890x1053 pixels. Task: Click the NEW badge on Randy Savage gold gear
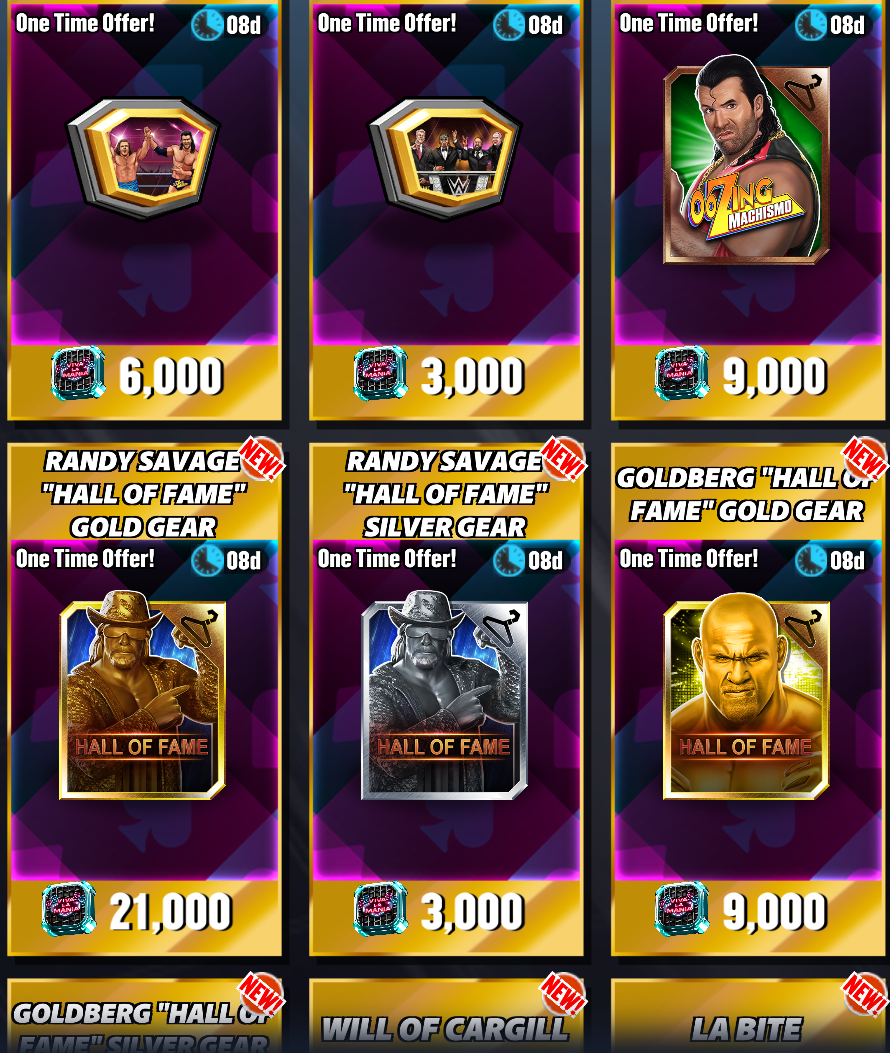click(262, 459)
